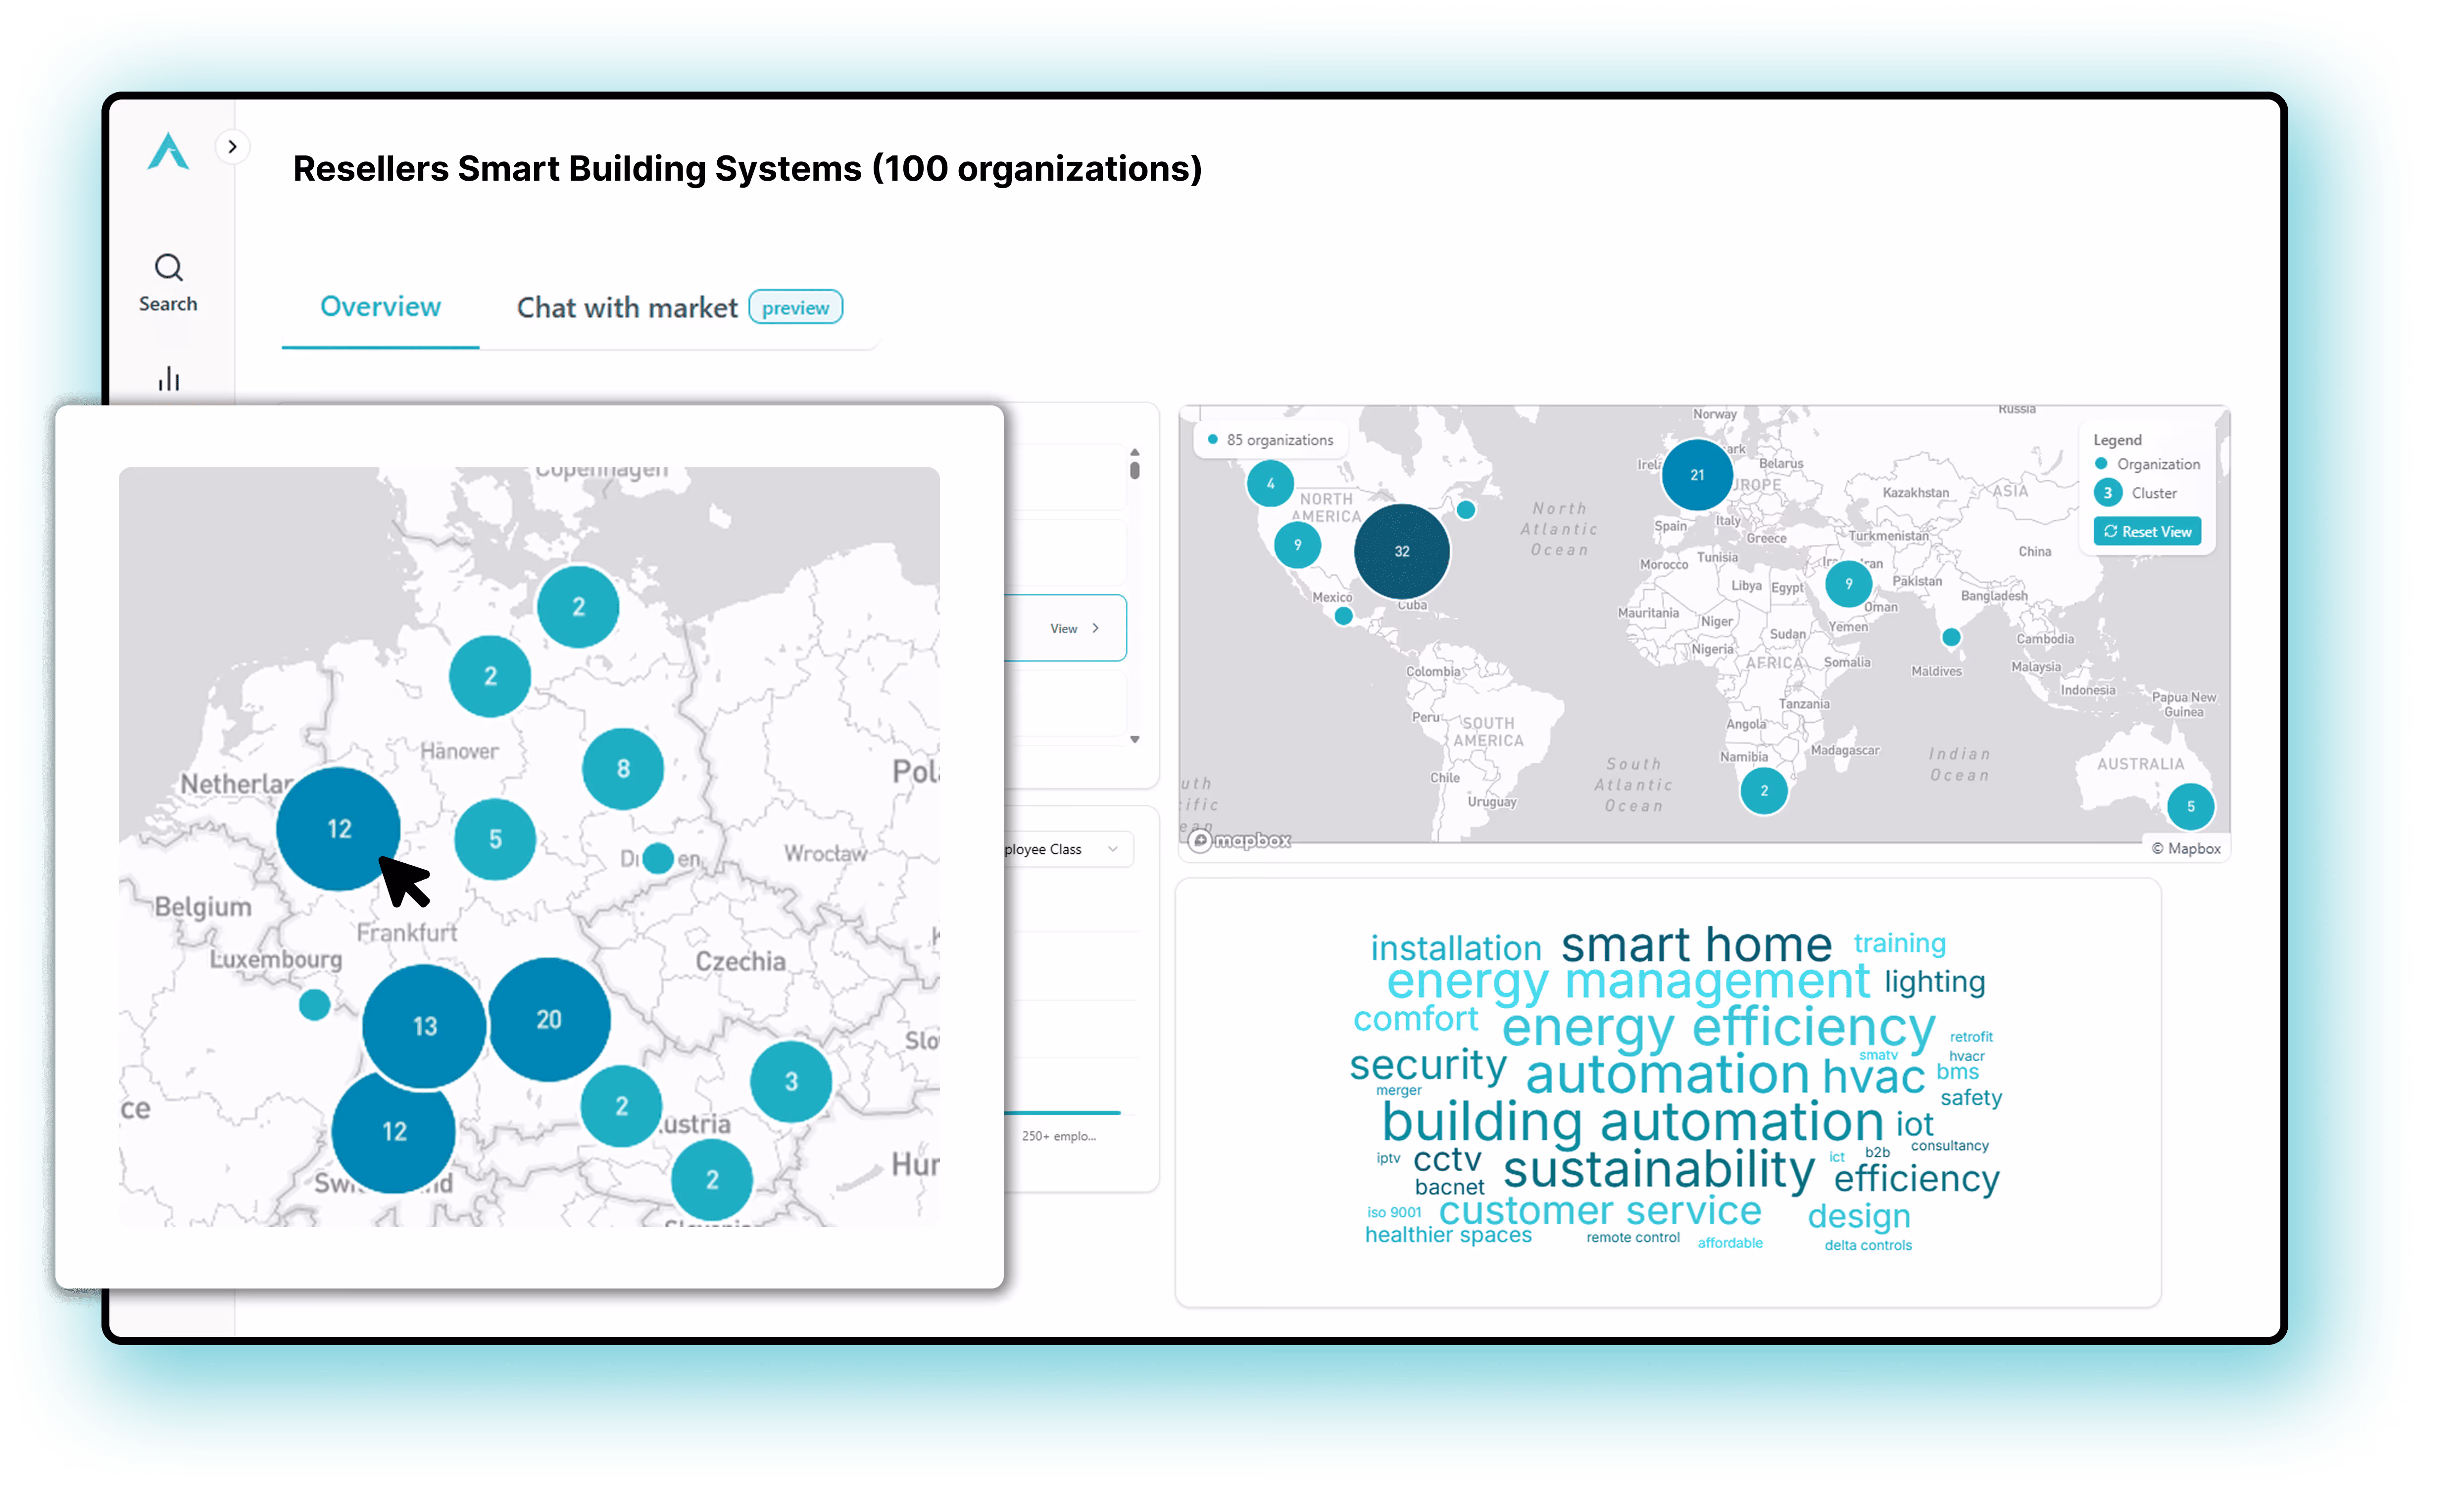
Task: Click 'lighting' in the word cloud
Action: click(x=1935, y=982)
